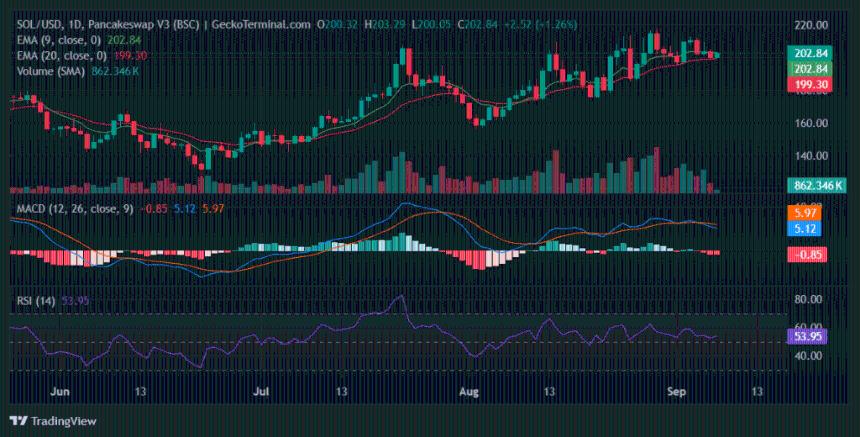Click the Aug label on time axis
This screenshot has width=860, height=437.
coord(469,391)
